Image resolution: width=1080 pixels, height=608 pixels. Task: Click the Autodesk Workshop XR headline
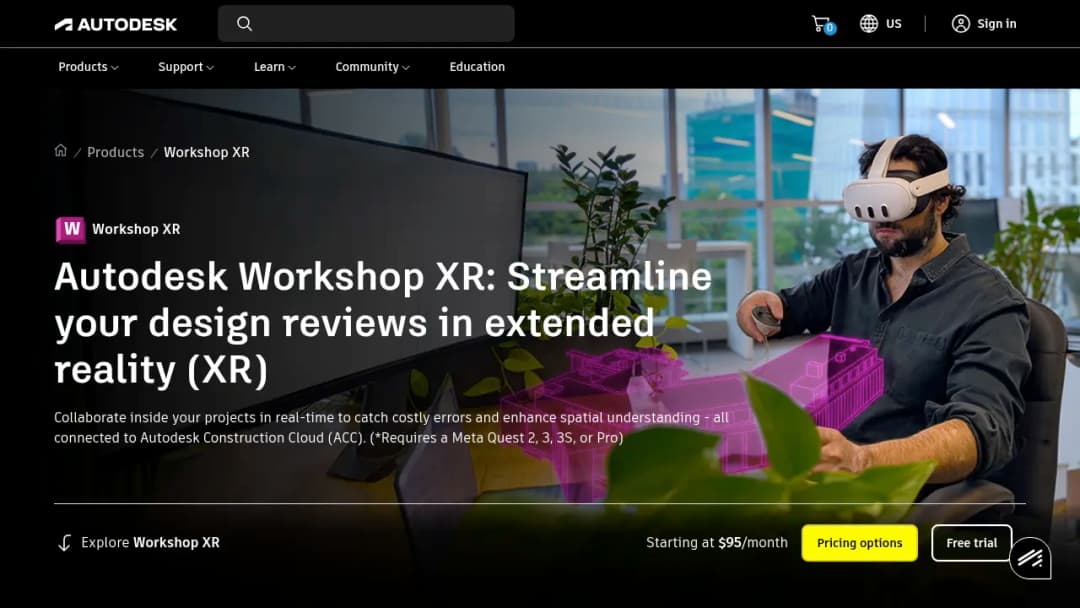click(x=383, y=323)
